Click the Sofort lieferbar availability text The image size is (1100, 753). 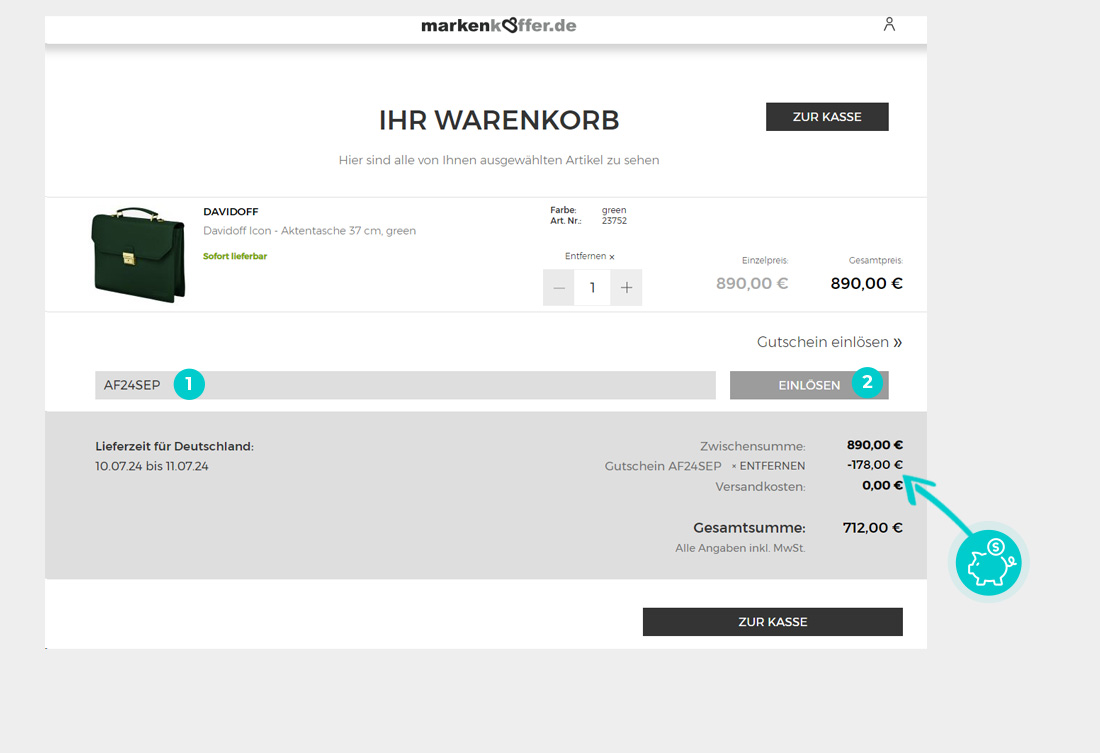235,256
